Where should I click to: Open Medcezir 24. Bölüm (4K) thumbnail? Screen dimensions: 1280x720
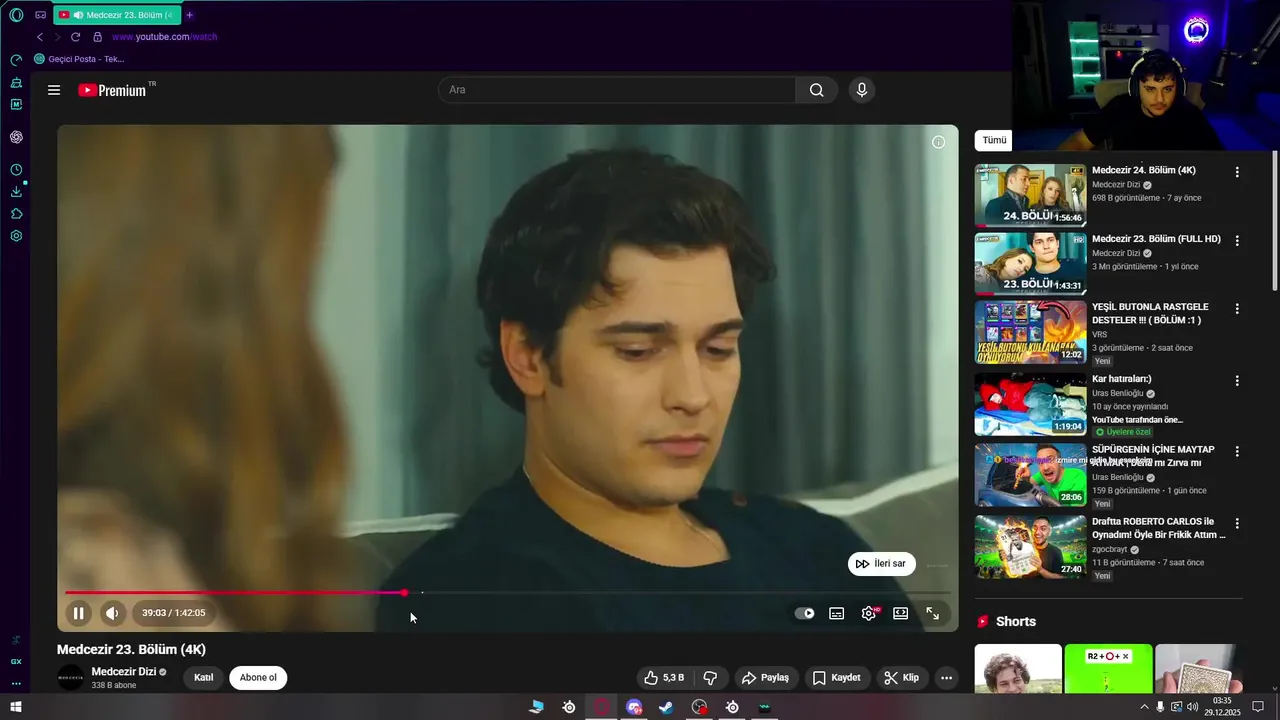[x=1030, y=195]
